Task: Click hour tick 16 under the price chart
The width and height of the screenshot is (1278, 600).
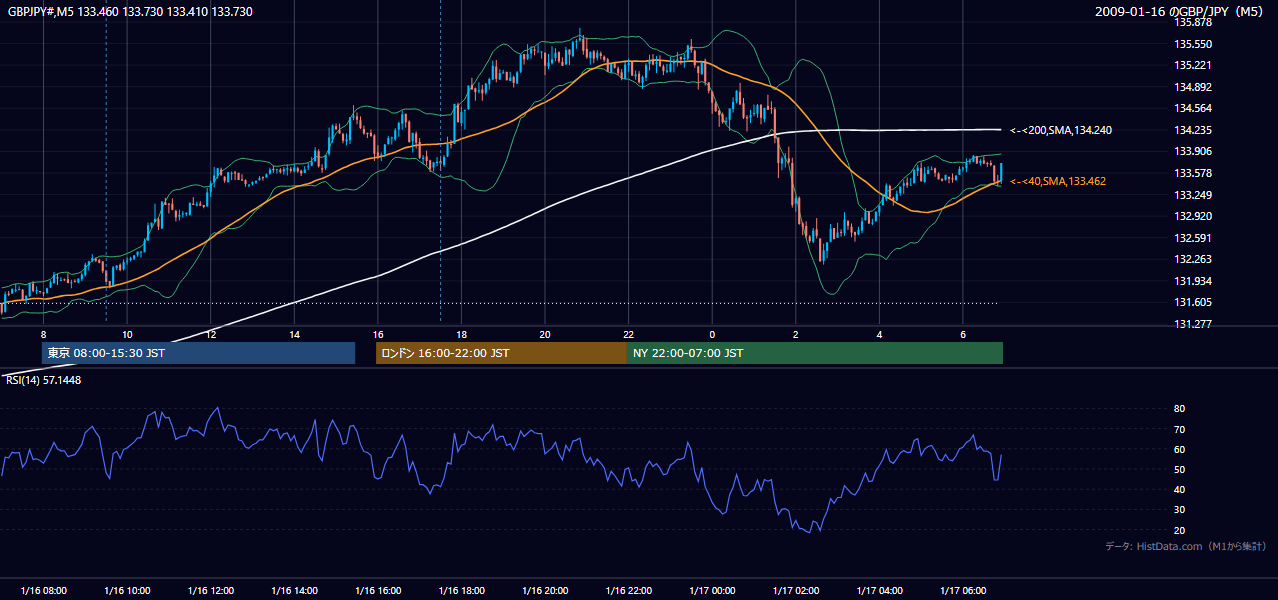Action: coord(378,335)
